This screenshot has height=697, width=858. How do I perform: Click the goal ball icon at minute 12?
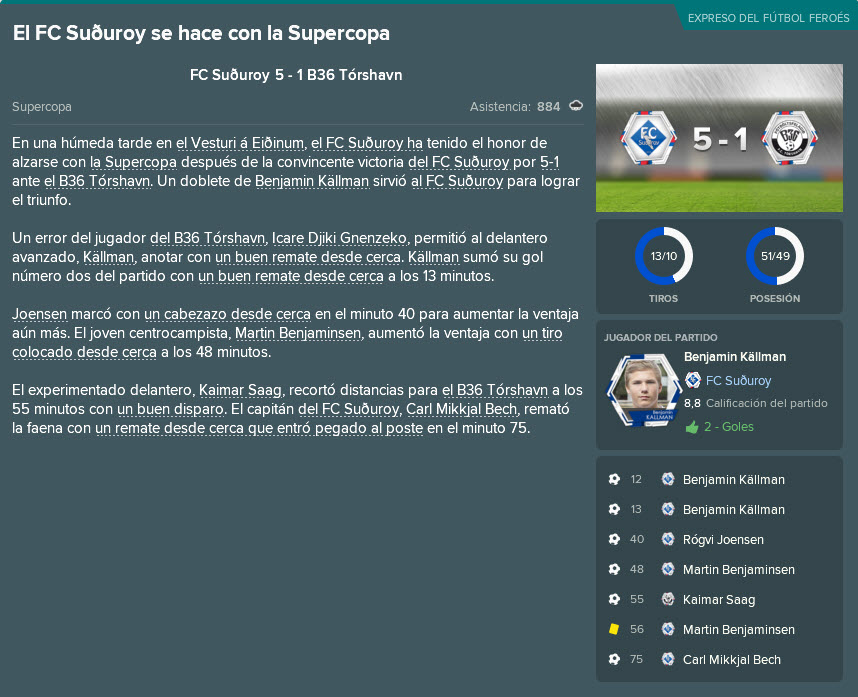614,479
